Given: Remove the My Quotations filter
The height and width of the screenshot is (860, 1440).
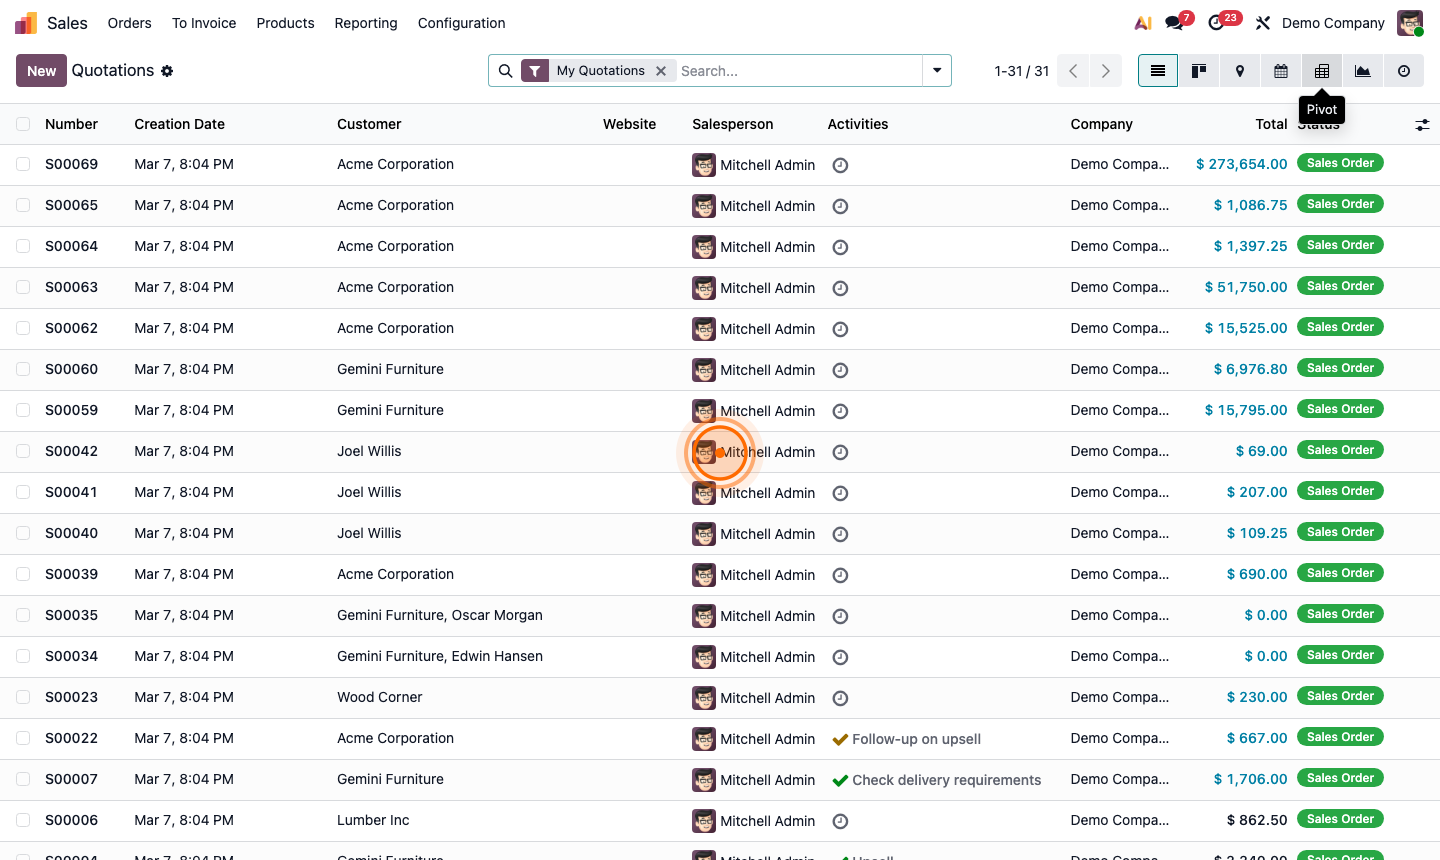Looking at the screenshot, I should [661, 71].
